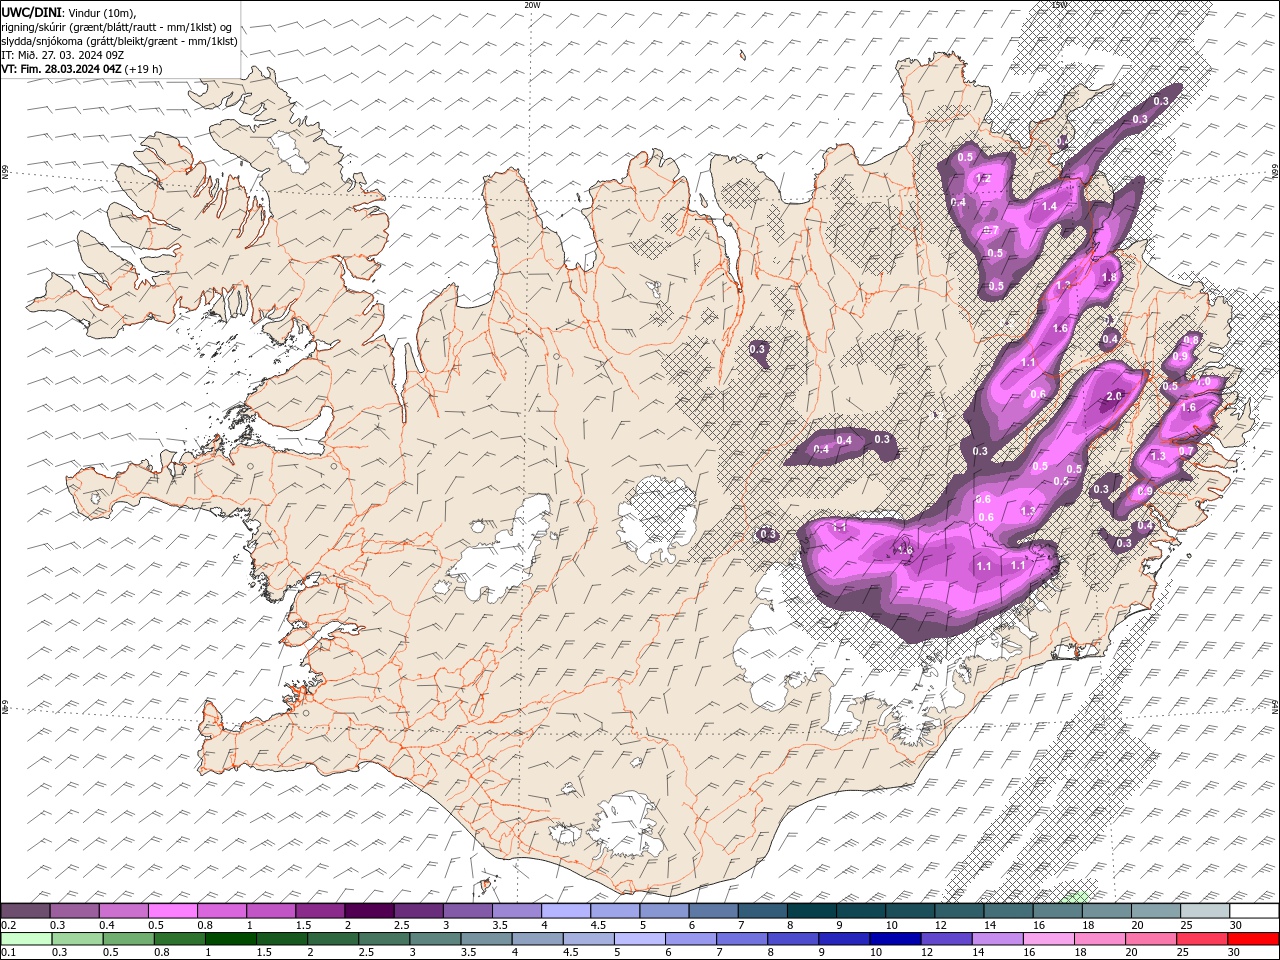The image size is (1280, 960).
Task: Click the 'rigning/skúrir' legend description line
Action: (x=117, y=26)
